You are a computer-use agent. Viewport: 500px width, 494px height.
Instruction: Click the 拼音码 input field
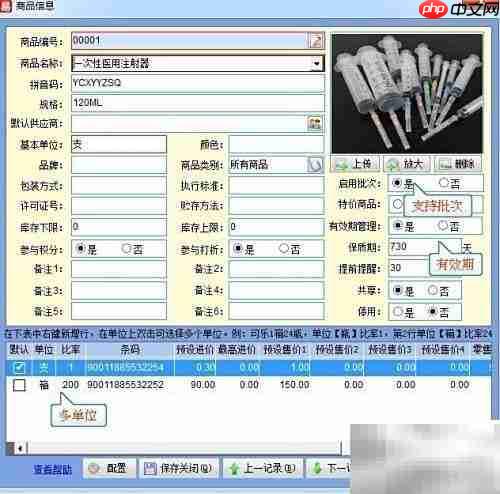tap(198, 83)
